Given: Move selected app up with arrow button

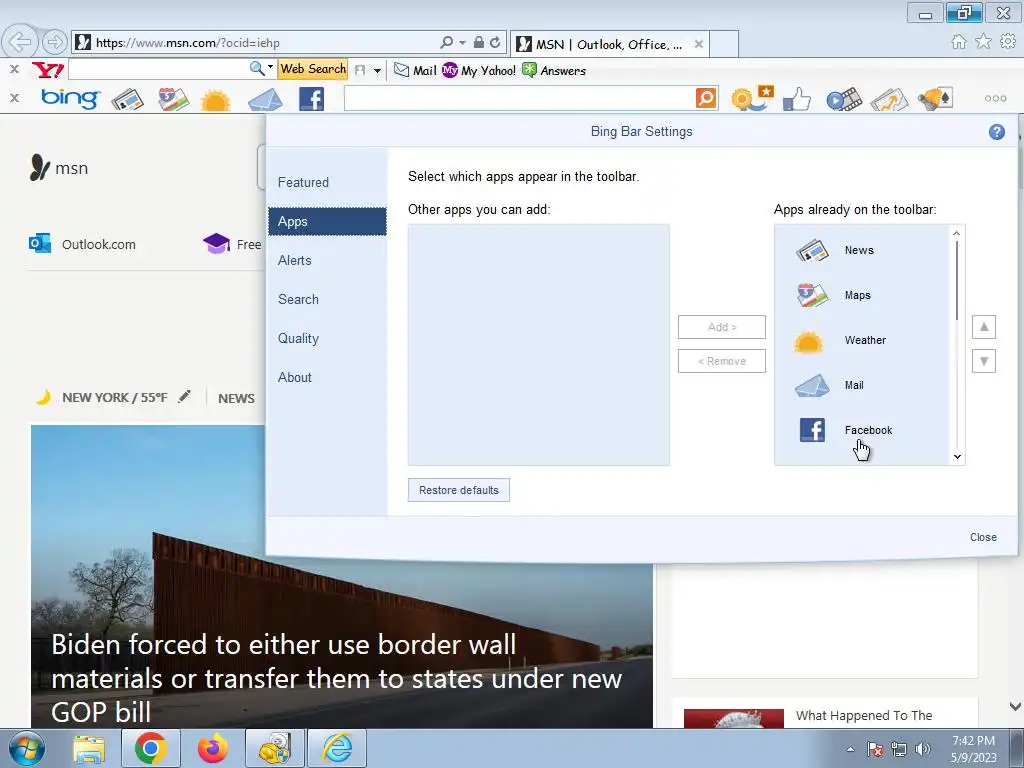Looking at the screenshot, I should pyautogui.click(x=984, y=327).
